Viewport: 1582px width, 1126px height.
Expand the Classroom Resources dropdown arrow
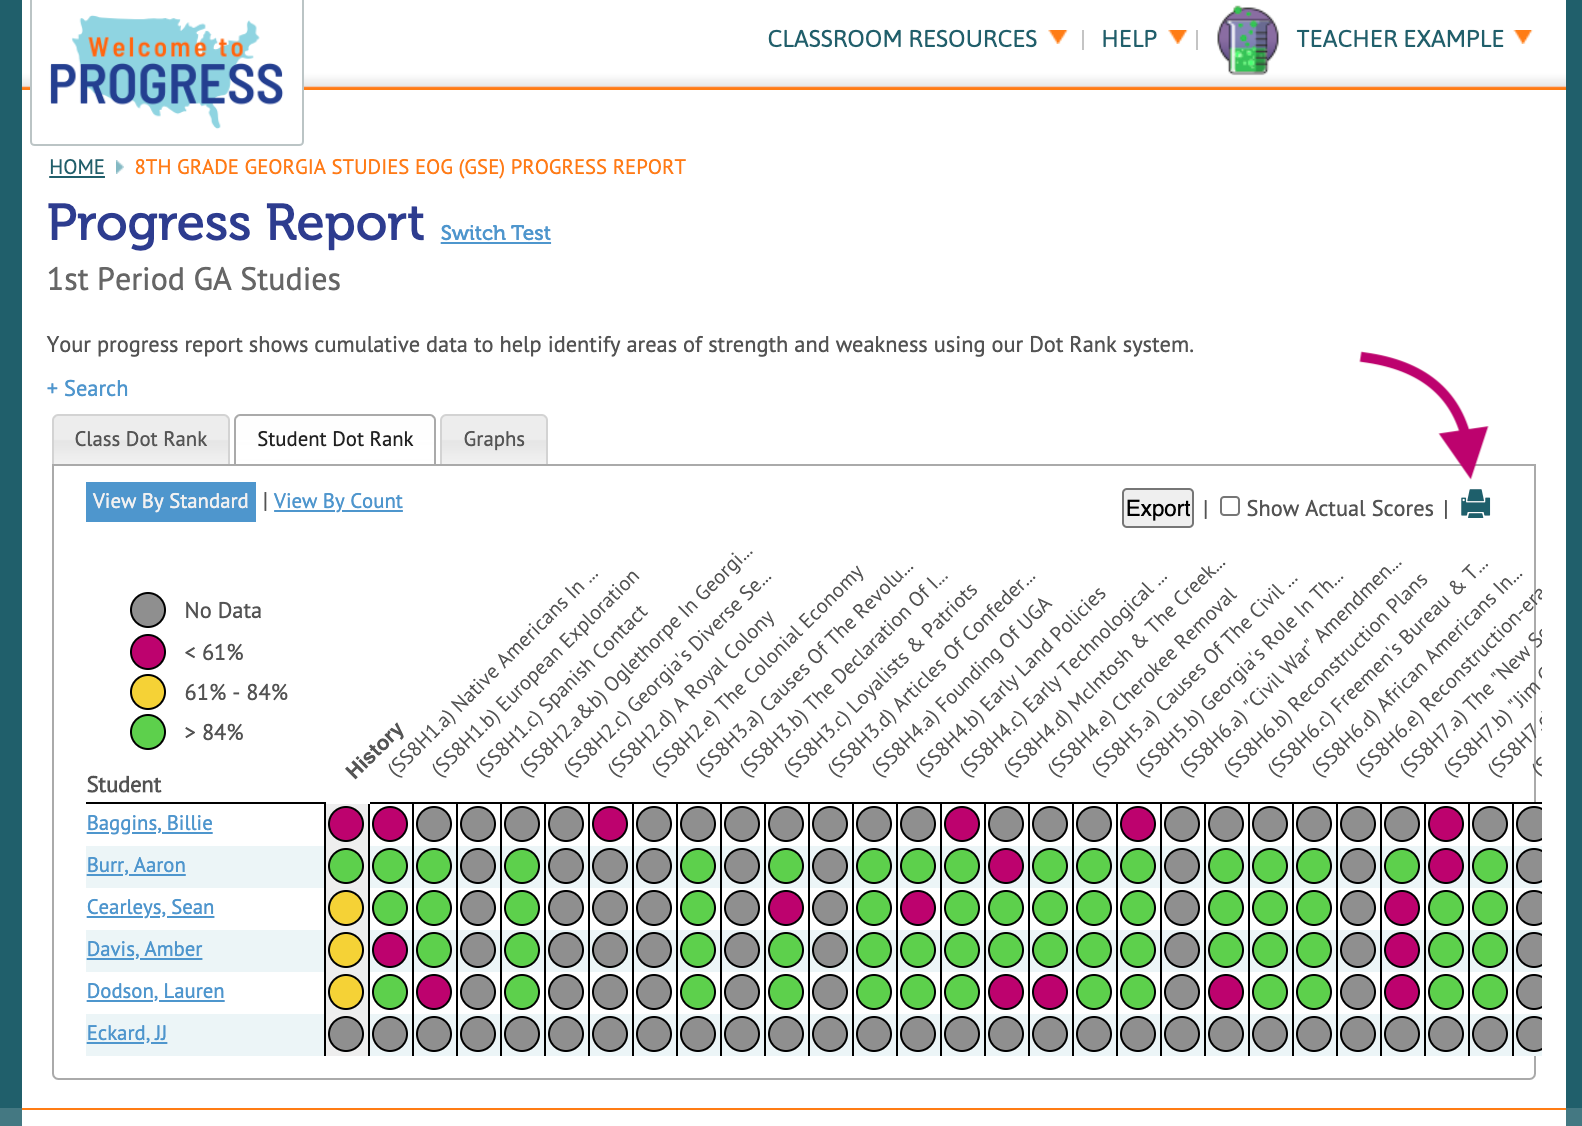1058,38
